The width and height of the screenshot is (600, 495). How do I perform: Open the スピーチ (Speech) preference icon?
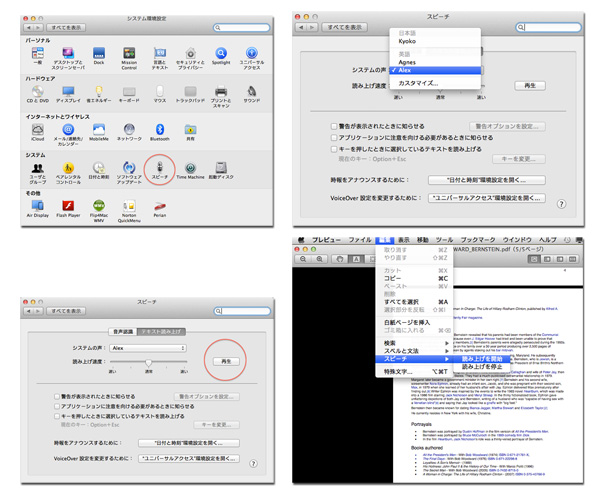pos(160,164)
